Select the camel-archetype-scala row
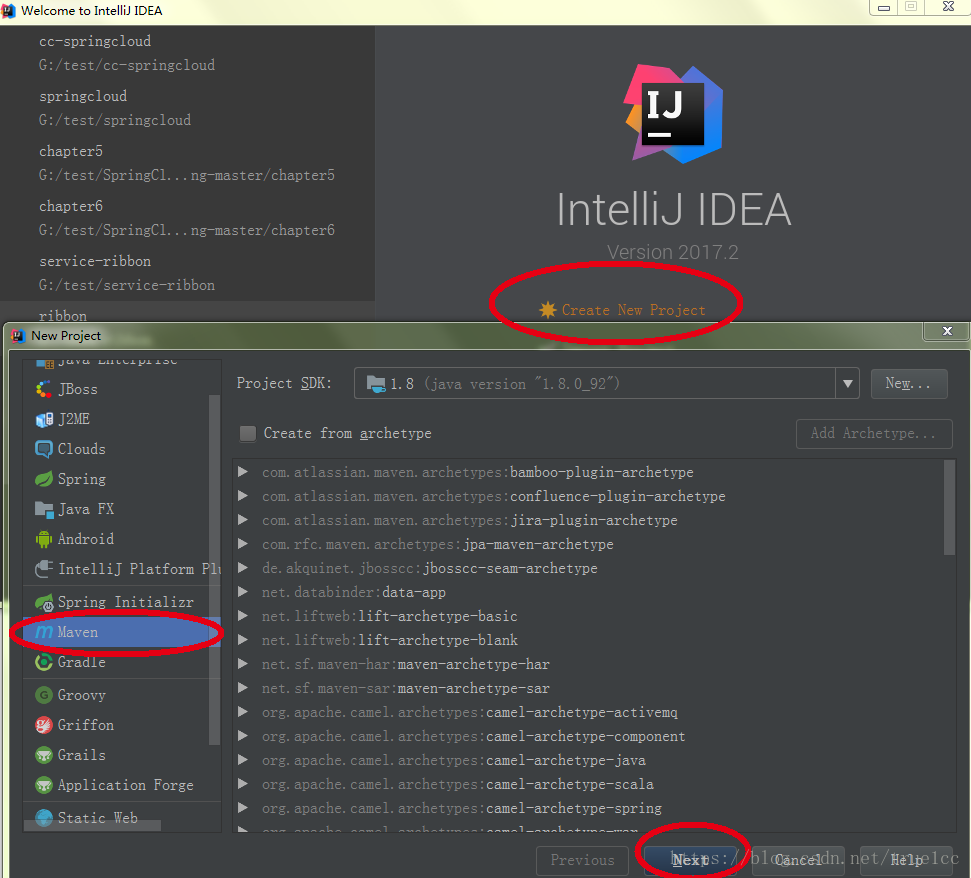The image size is (971, 878). (590, 784)
